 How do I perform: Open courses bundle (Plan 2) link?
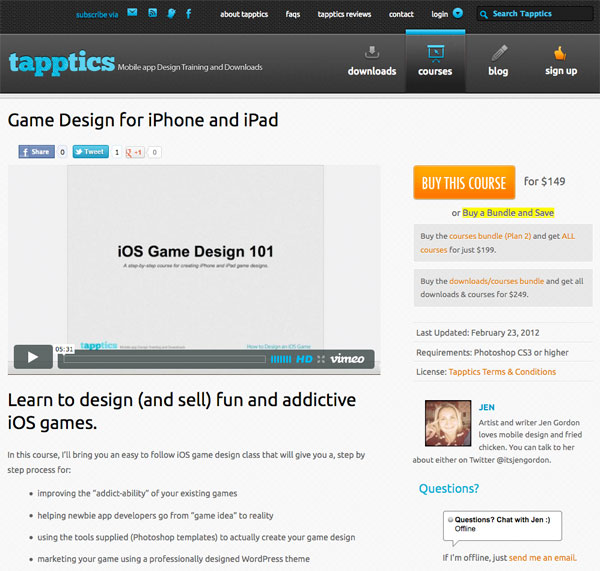(x=490, y=236)
